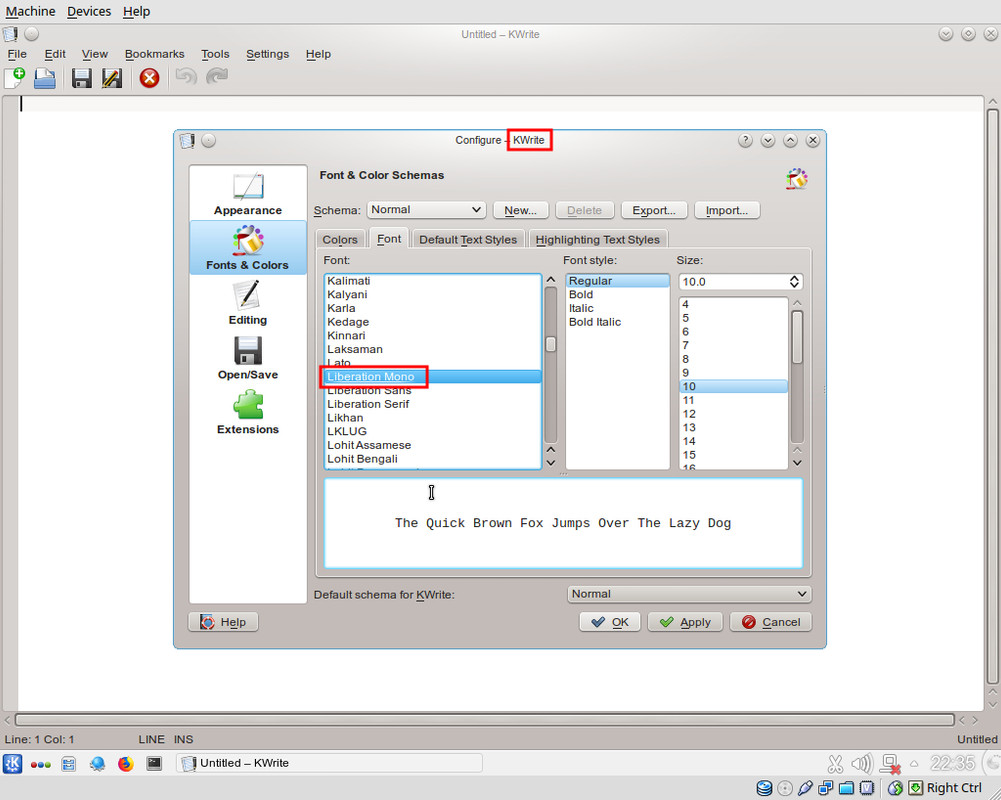The image size is (1001, 800).
Task: Click the Undo toolbar icon
Action: 186,77
